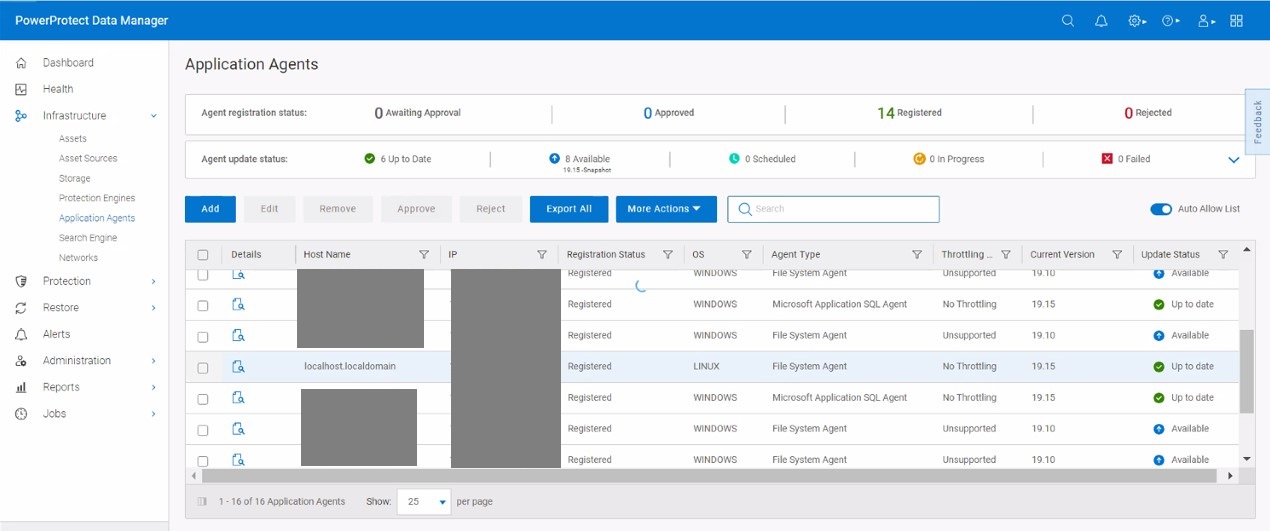Click the column chooser icon in table footer
The width and height of the screenshot is (1270, 531).
click(202, 502)
